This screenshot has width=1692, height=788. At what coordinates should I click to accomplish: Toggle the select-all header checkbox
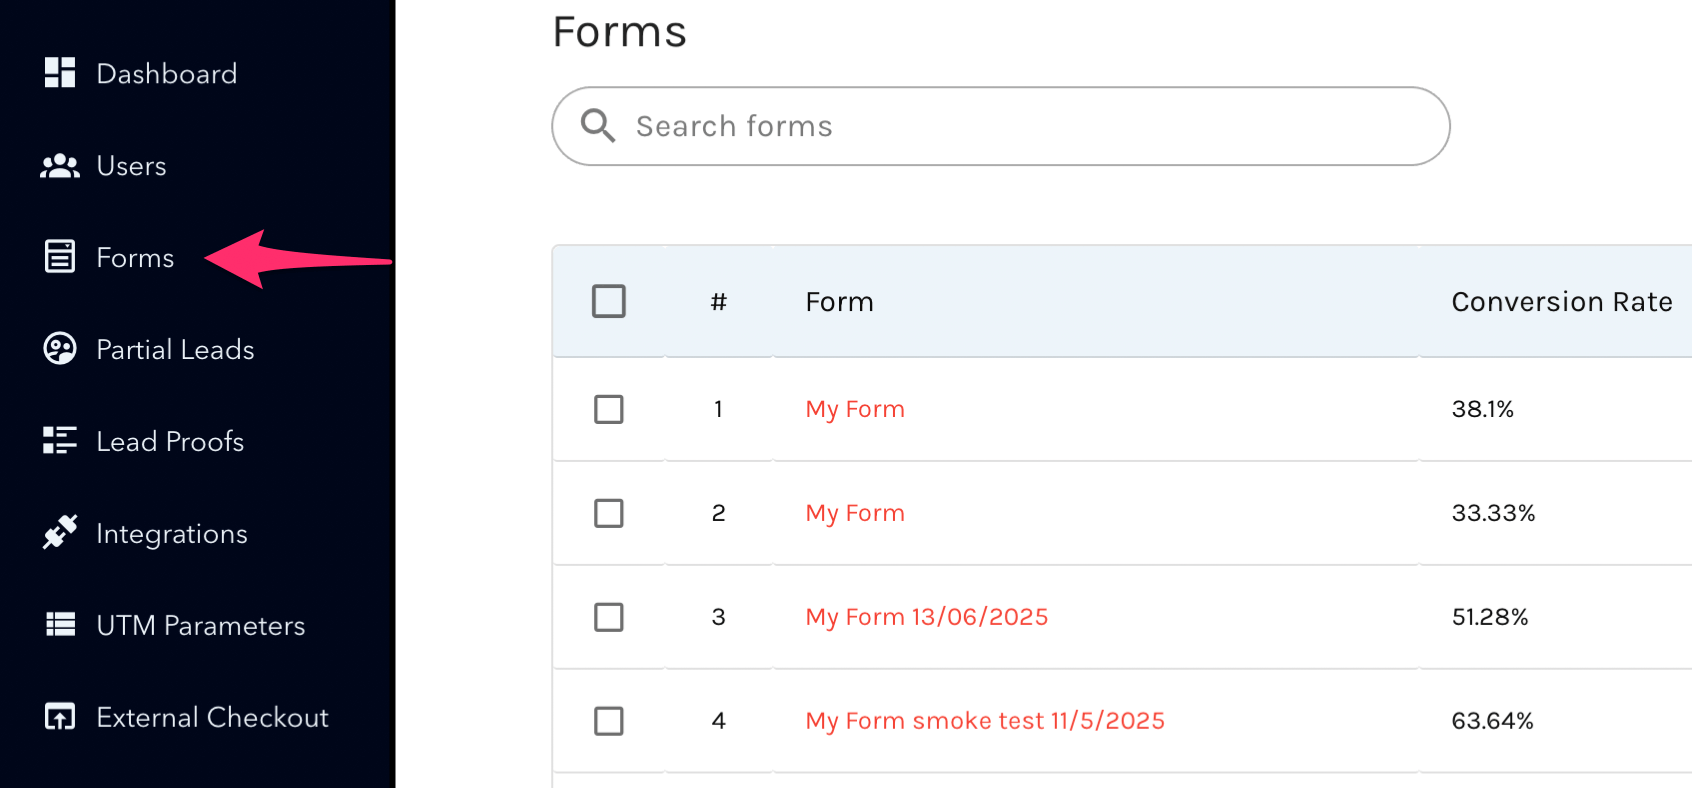click(609, 301)
